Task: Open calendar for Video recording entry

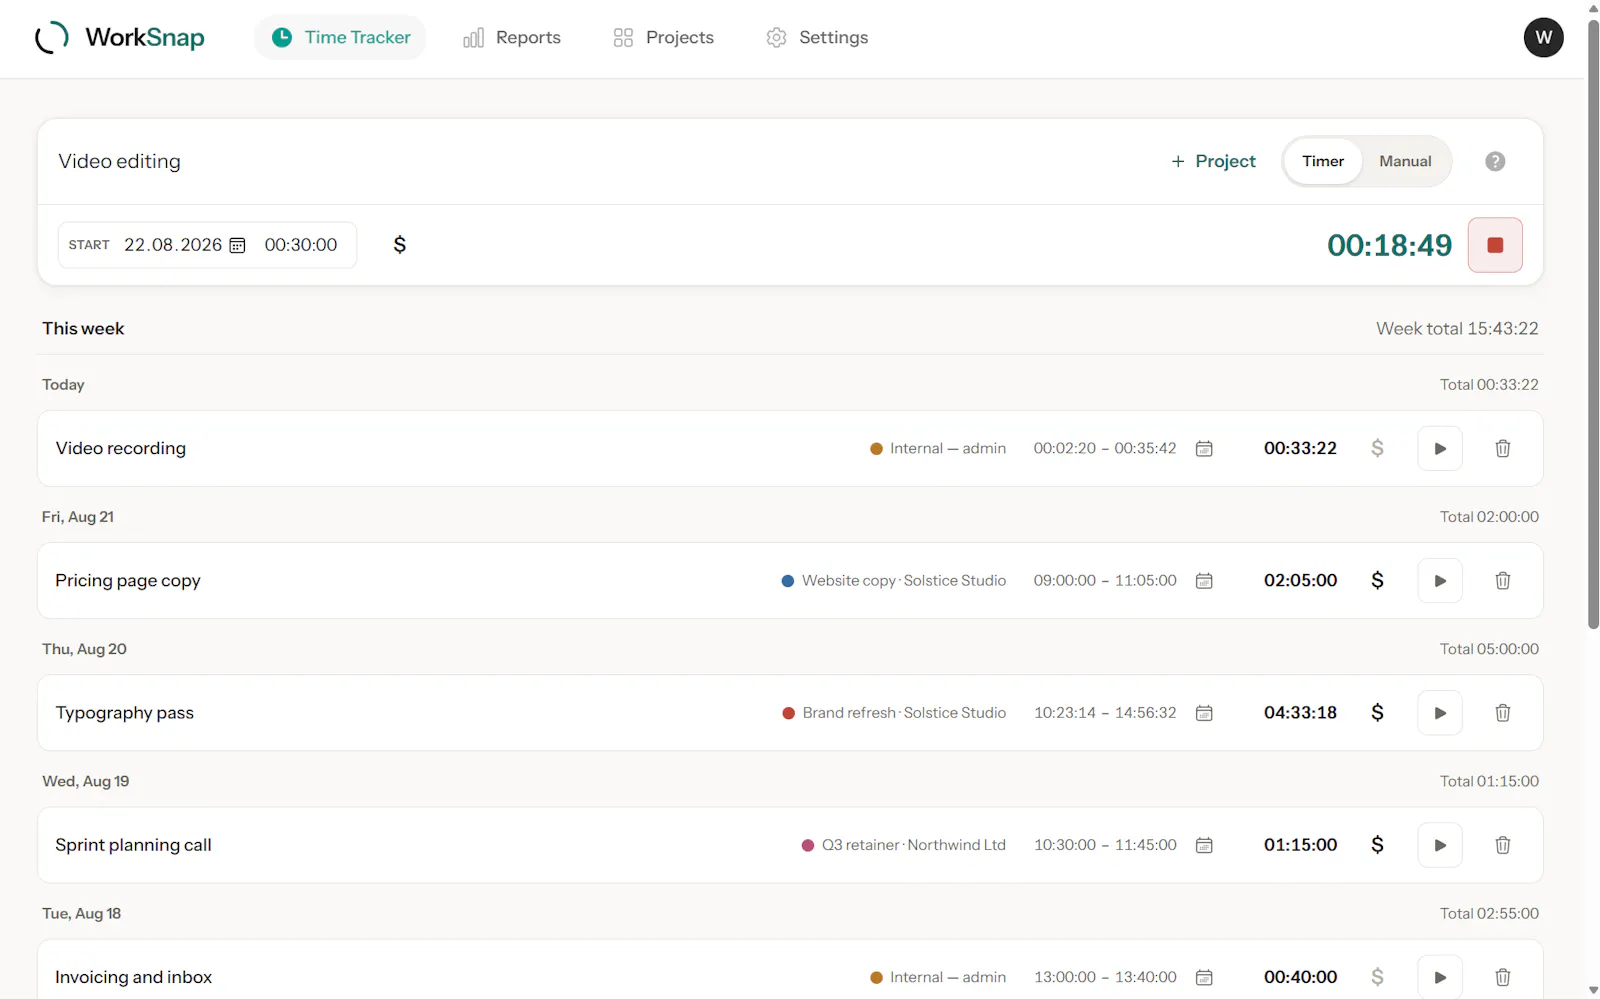Action: coord(1204,449)
